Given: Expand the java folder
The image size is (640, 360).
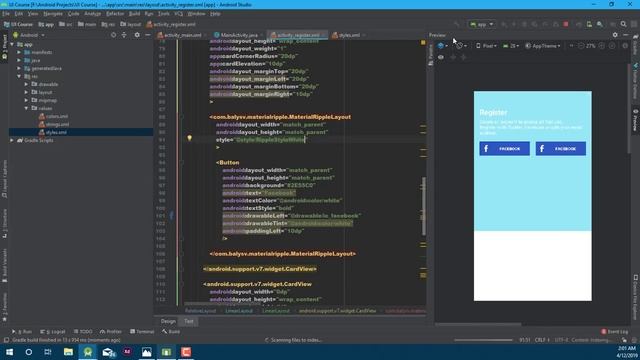Looking at the screenshot, I should click(x=19, y=60).
